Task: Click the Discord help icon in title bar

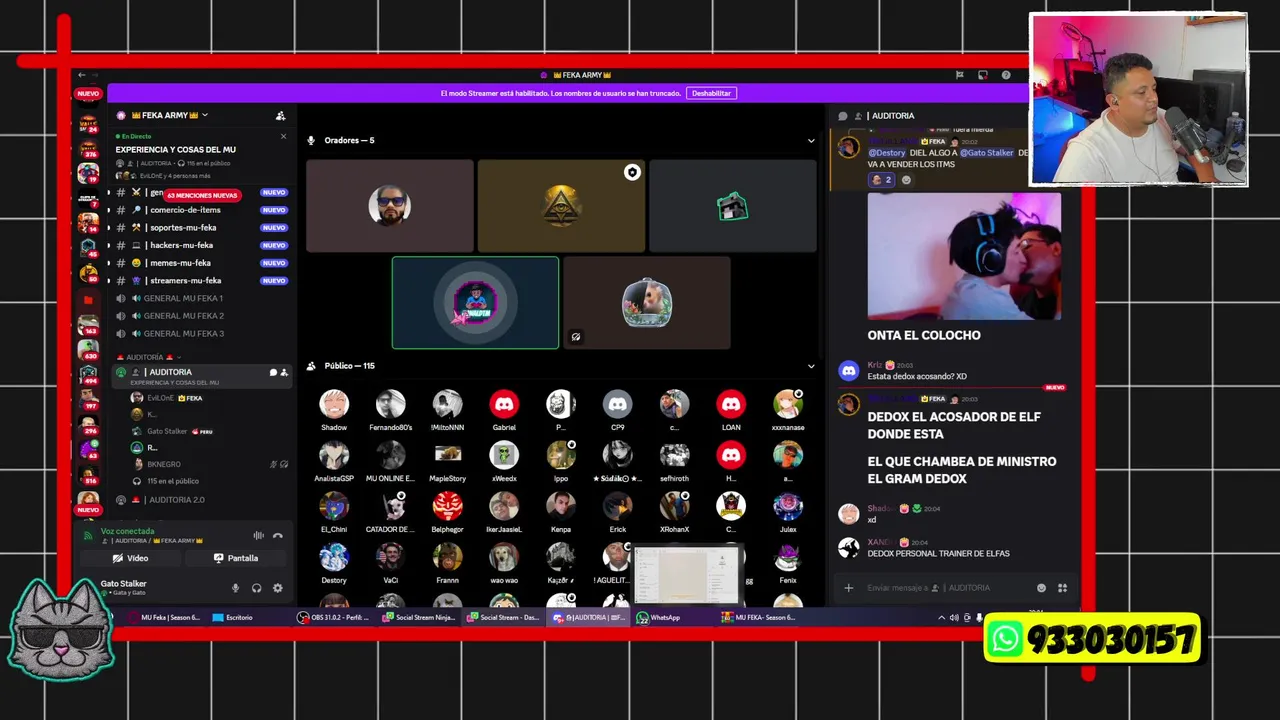Action: tap(1006, 75)
